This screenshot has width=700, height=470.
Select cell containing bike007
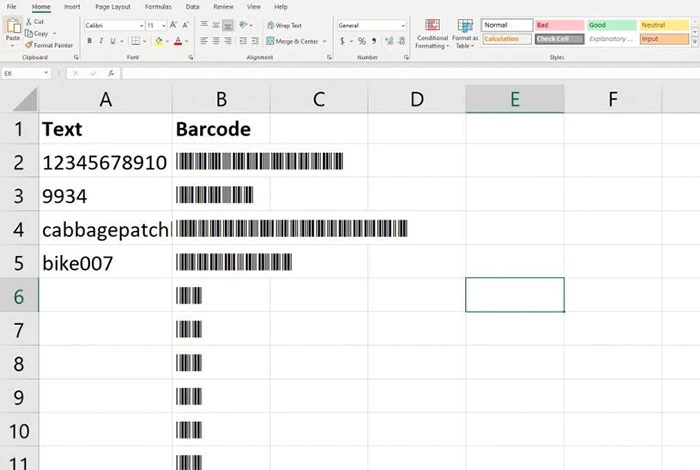tap(105, 262)
